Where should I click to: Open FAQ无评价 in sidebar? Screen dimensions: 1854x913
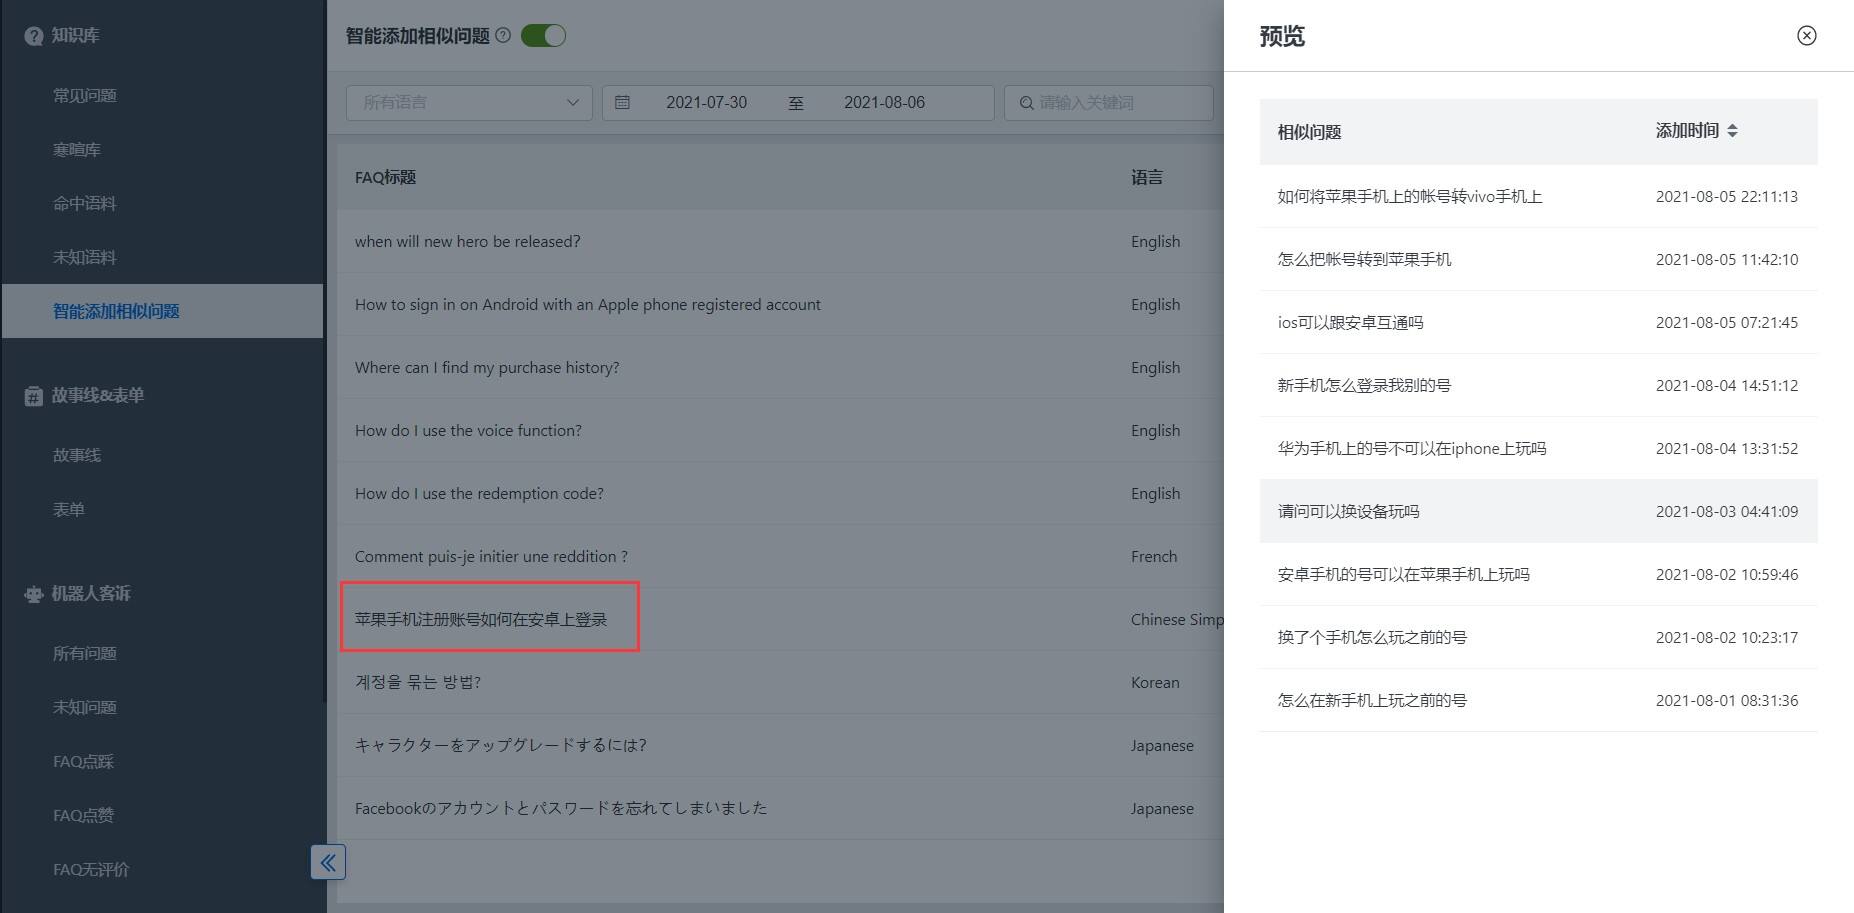tap(91, 870)
